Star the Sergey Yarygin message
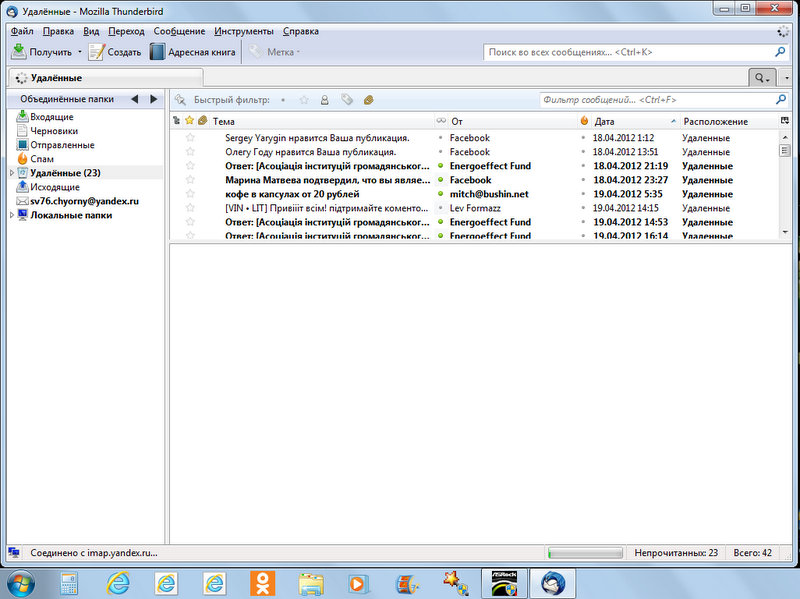The height and width of the screenshot is (599, 800). pyautogui.click(x=190, y=138)
